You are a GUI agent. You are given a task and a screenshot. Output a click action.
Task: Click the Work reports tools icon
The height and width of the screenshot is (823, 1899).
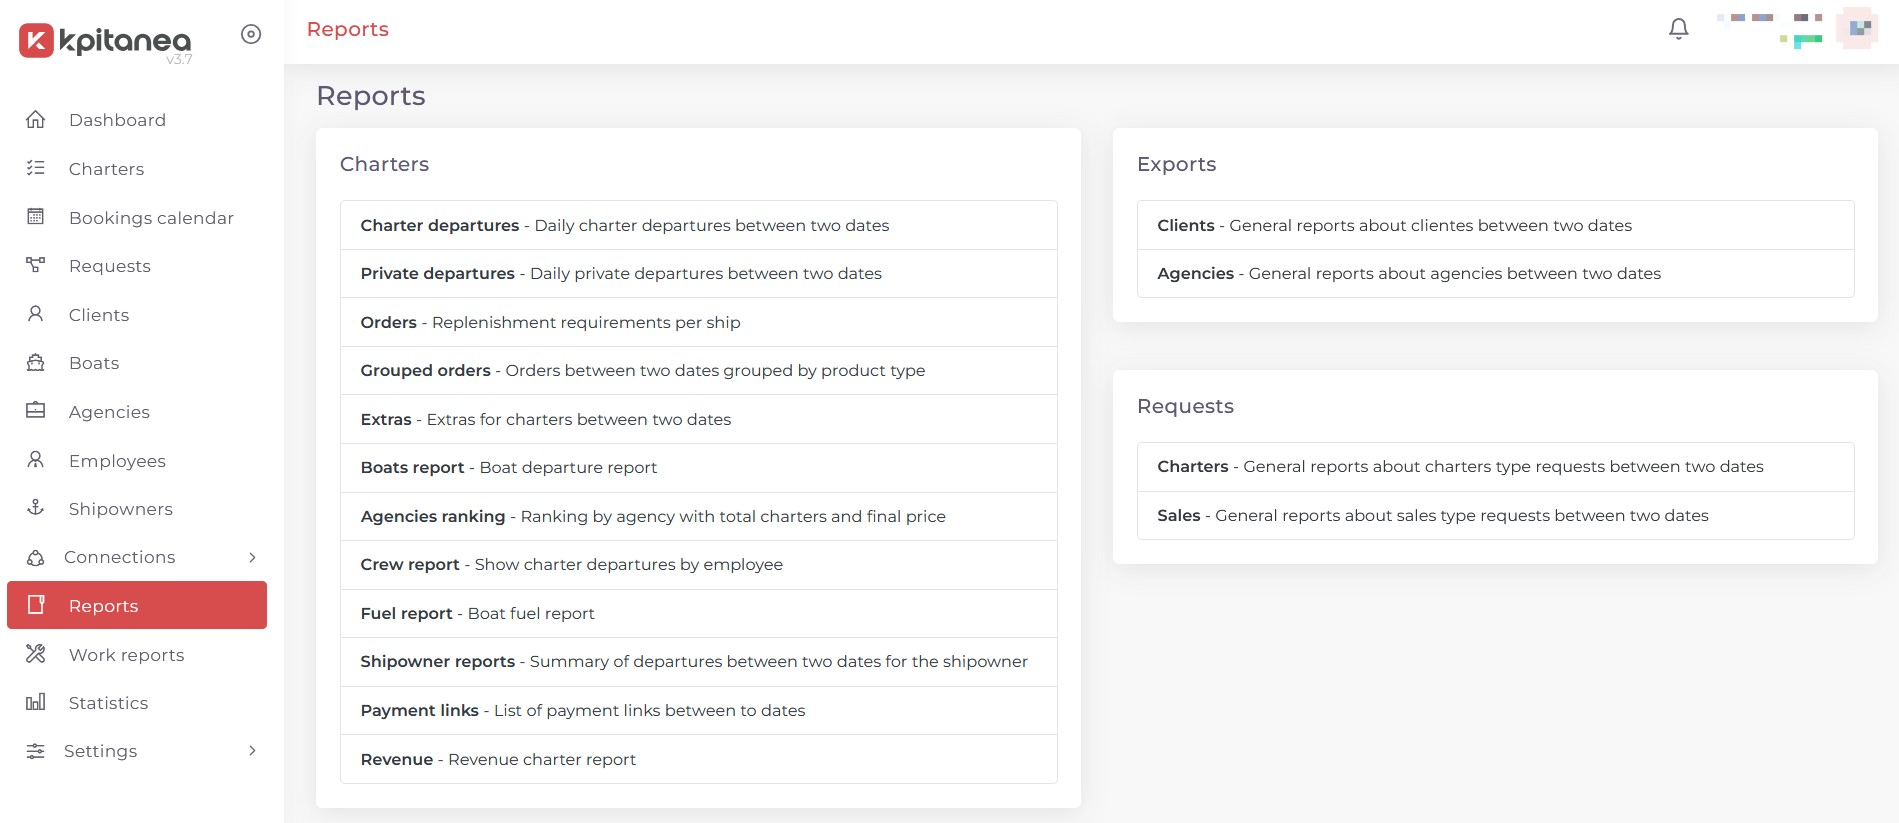36,654
